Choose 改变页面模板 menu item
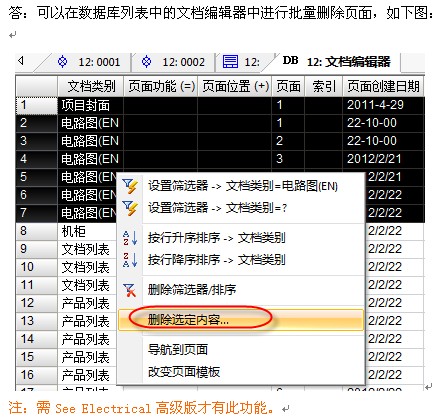The height and width of the screenshot is (420, 438). tap(184, 372)
